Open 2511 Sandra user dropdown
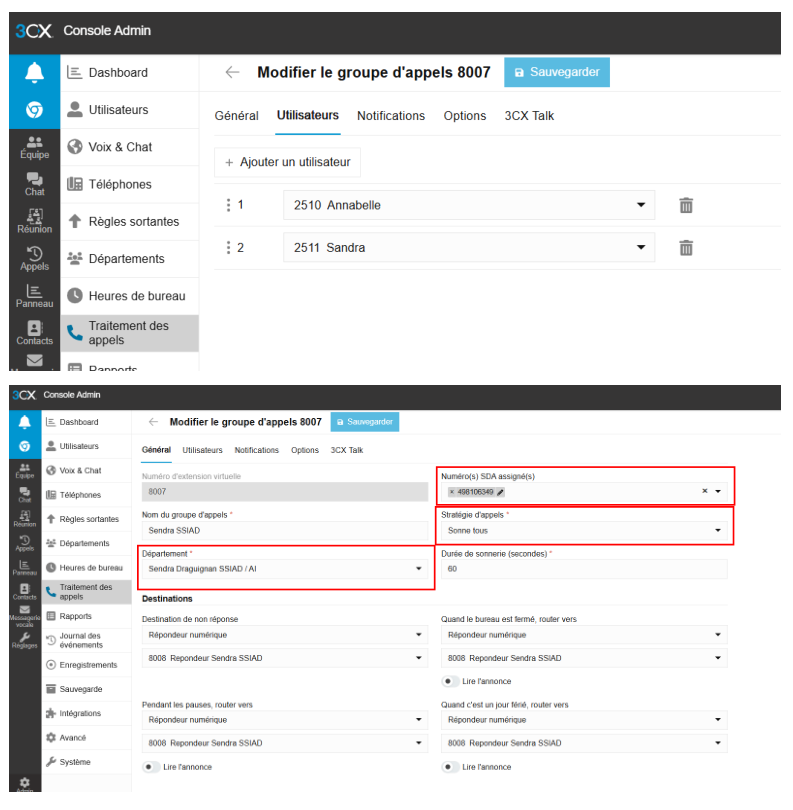This screenshot has width=793, height=810. pyautogui.click(x=469, y=247)
